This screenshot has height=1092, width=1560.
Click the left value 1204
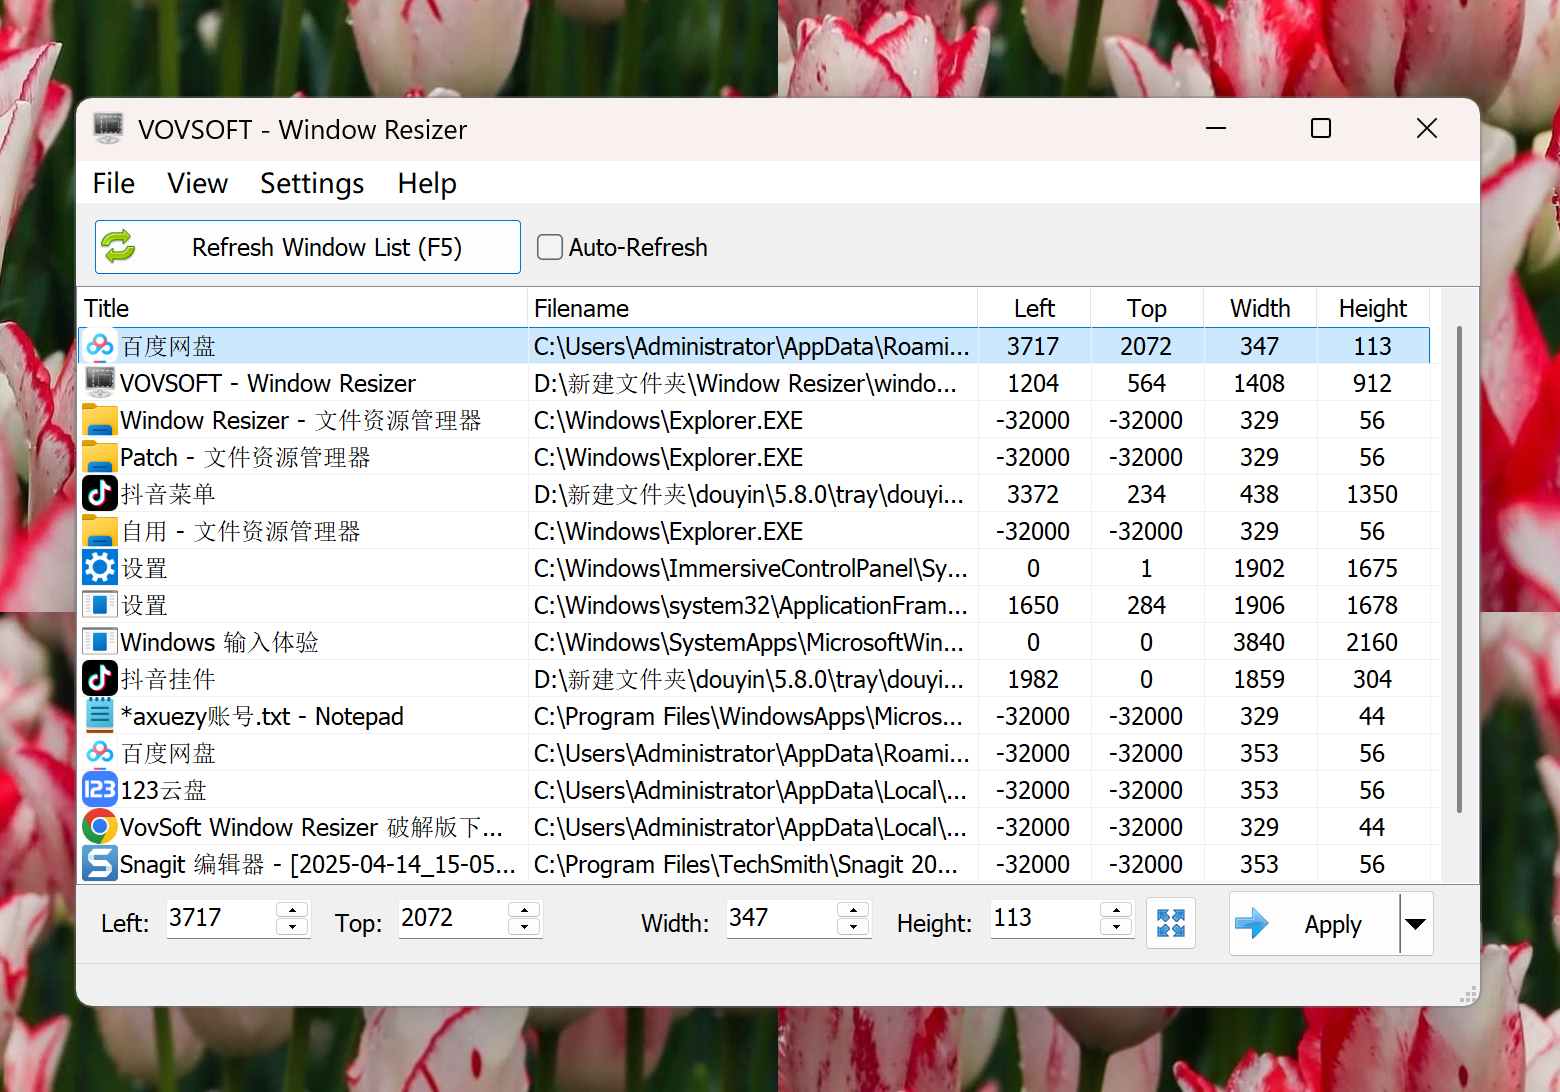[x=1033, y=383]
